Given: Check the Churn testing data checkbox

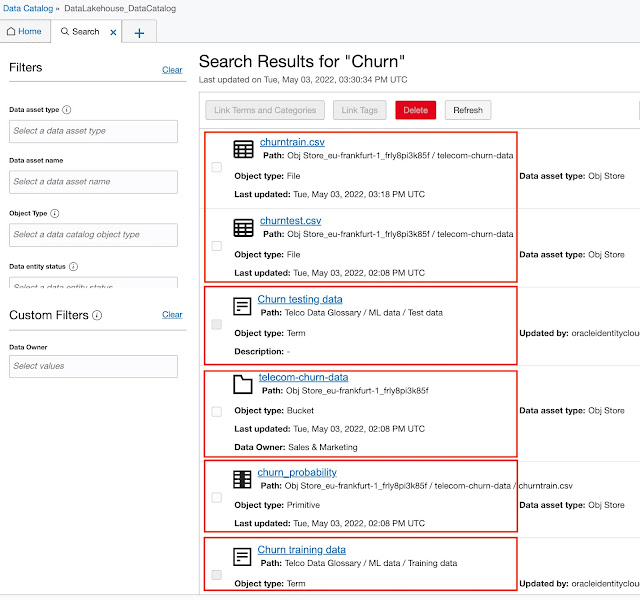Looking at the screenshot, I should (x=217, y=324).
